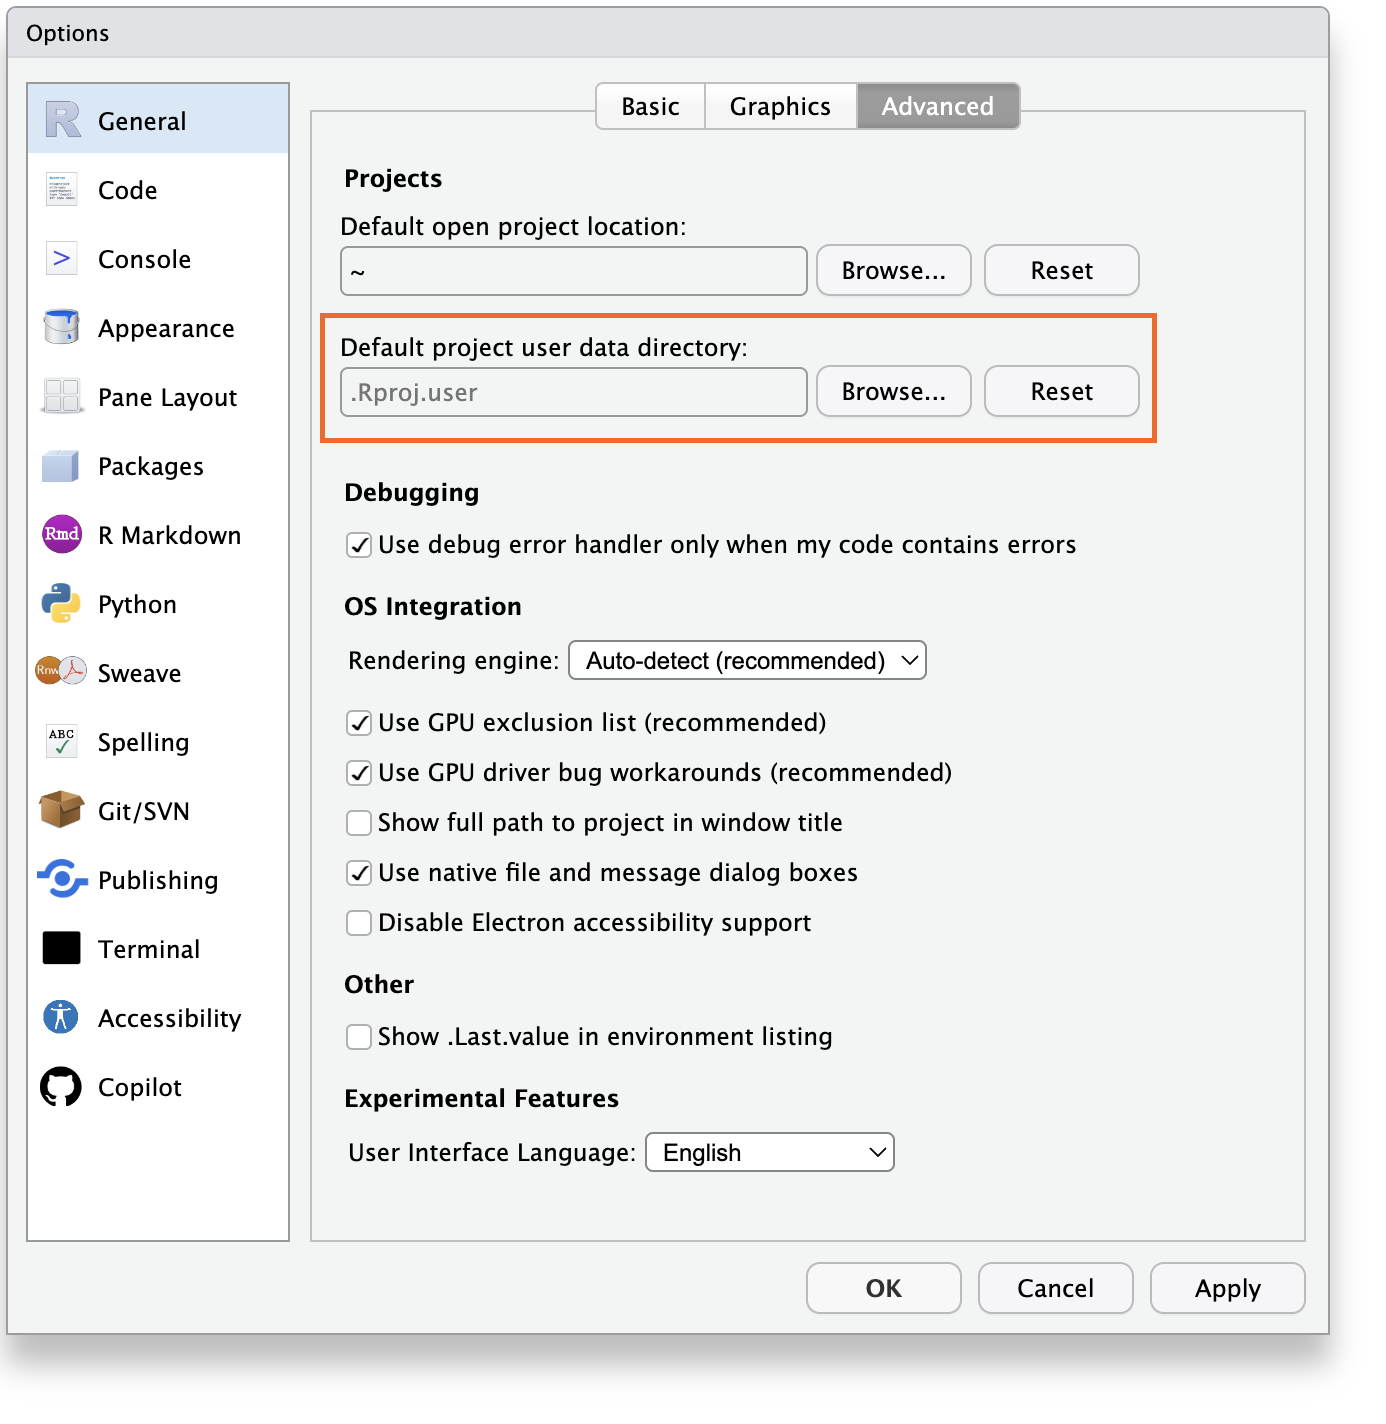
Task: Toggle Show full path to project checkbox
Action: [x=359, y=823]
